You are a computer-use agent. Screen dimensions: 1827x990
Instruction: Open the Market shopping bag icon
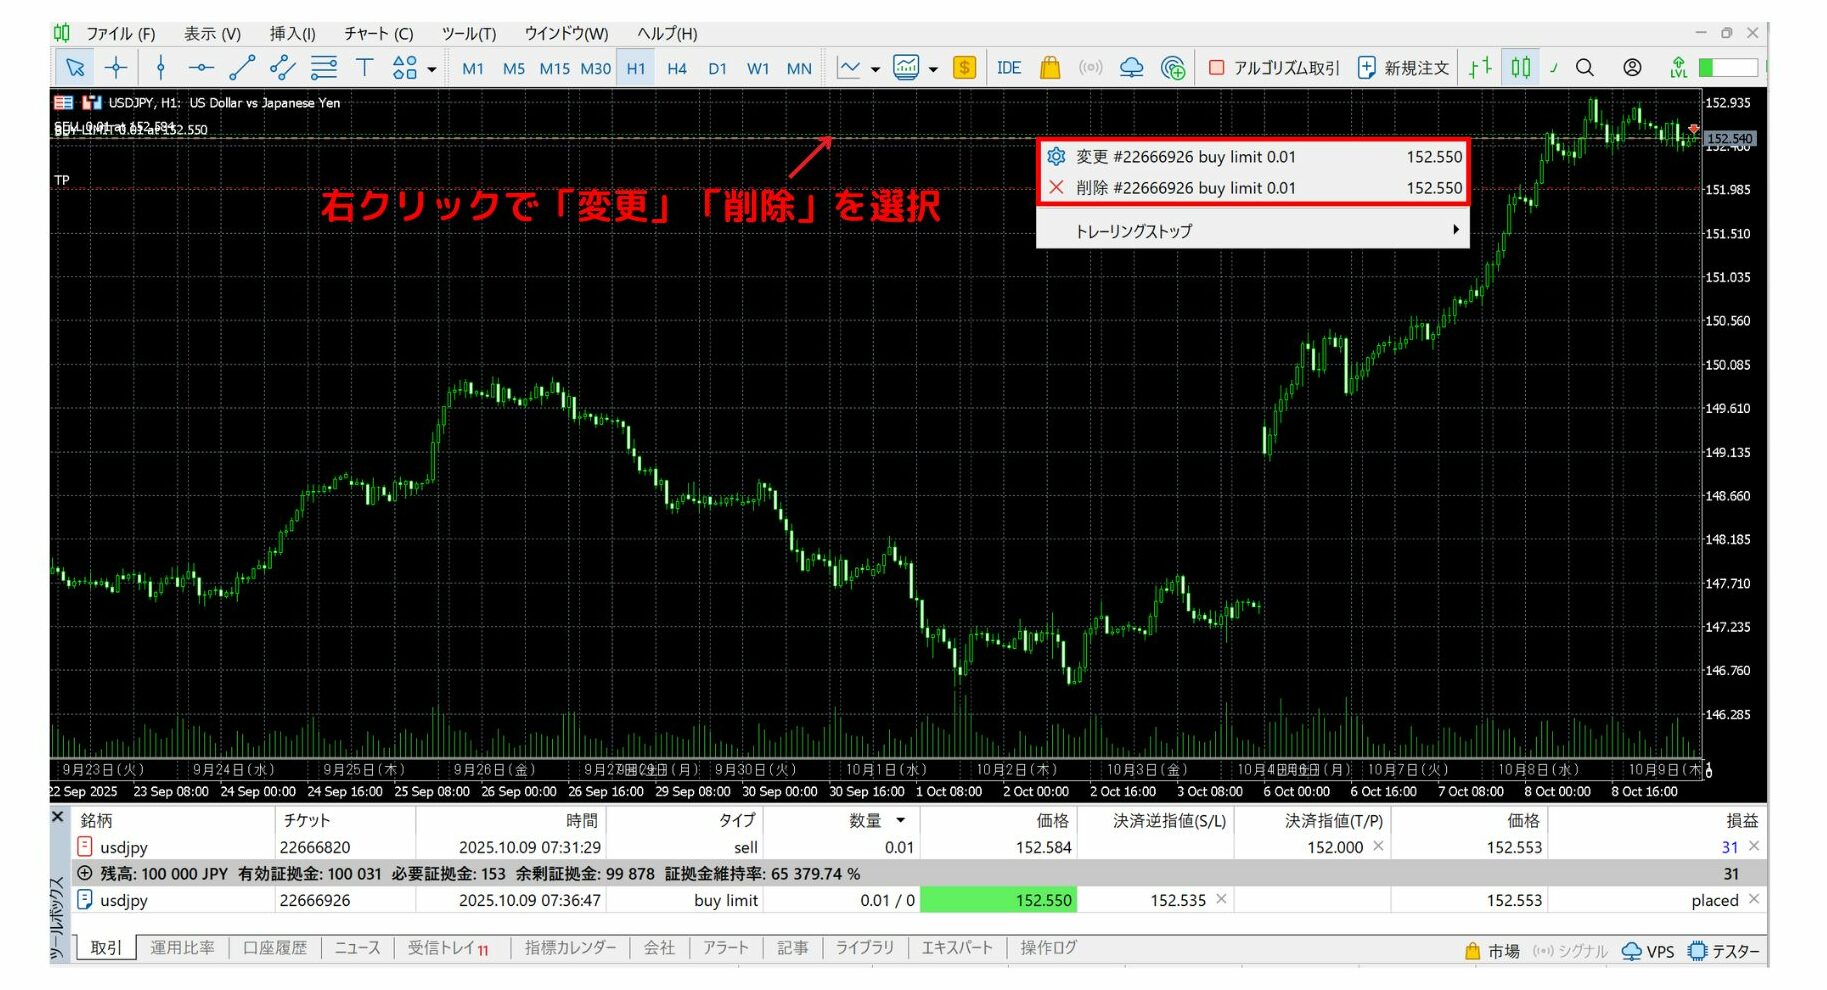[1049, 68]
